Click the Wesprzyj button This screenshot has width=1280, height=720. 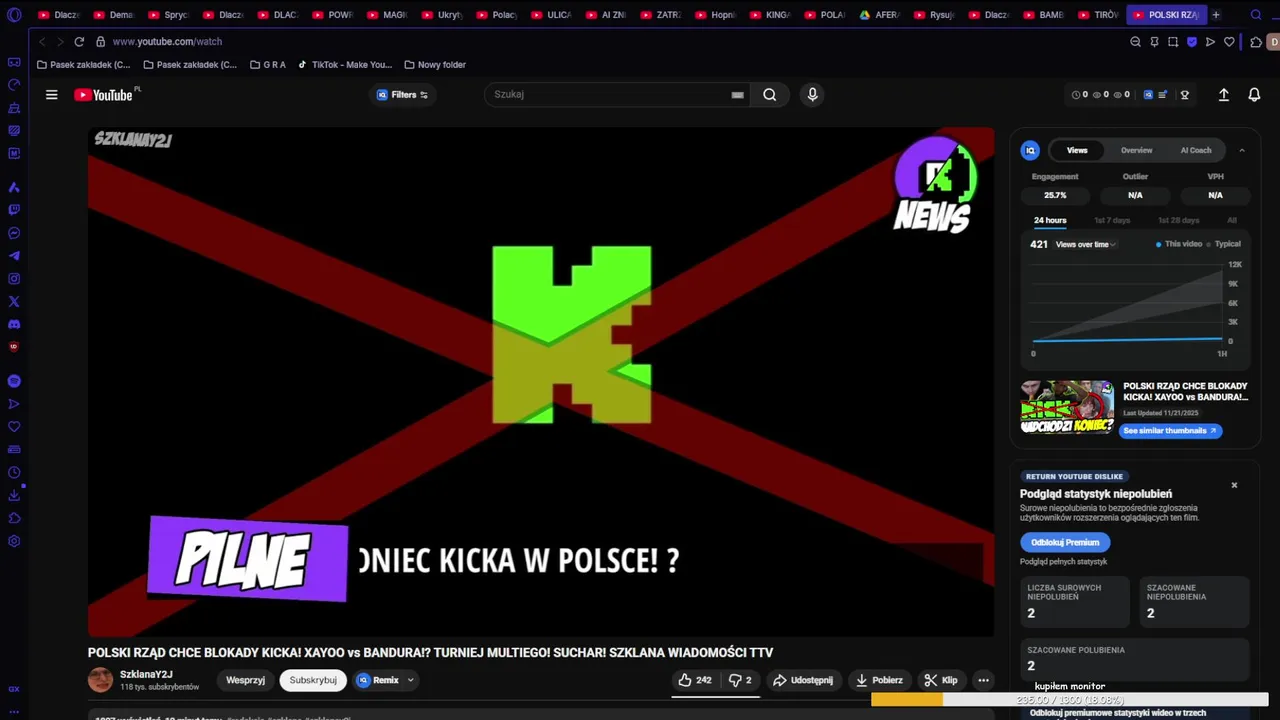tap(245, 680)
